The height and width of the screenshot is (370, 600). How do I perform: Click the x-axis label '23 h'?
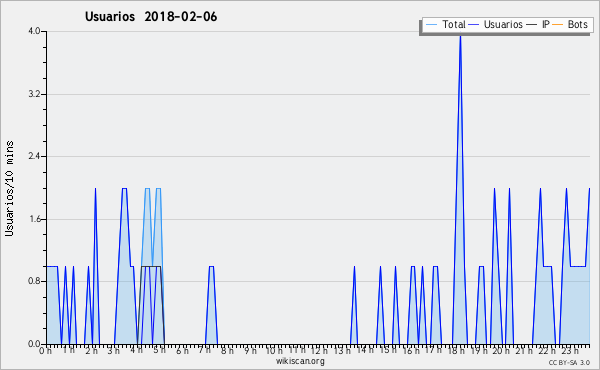(569, 350)
